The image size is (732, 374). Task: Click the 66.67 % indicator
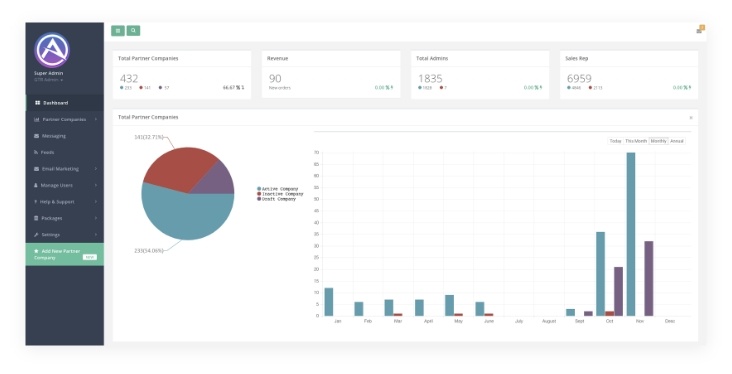[233, 87]
